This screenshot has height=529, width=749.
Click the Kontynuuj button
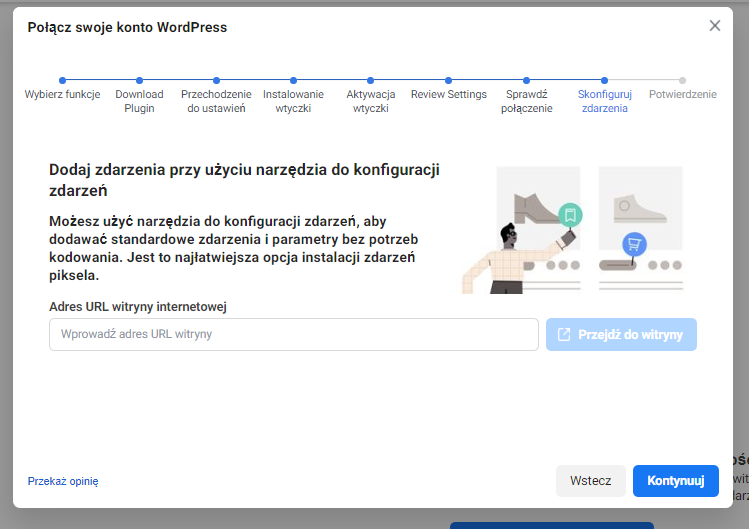click(675, 481)
